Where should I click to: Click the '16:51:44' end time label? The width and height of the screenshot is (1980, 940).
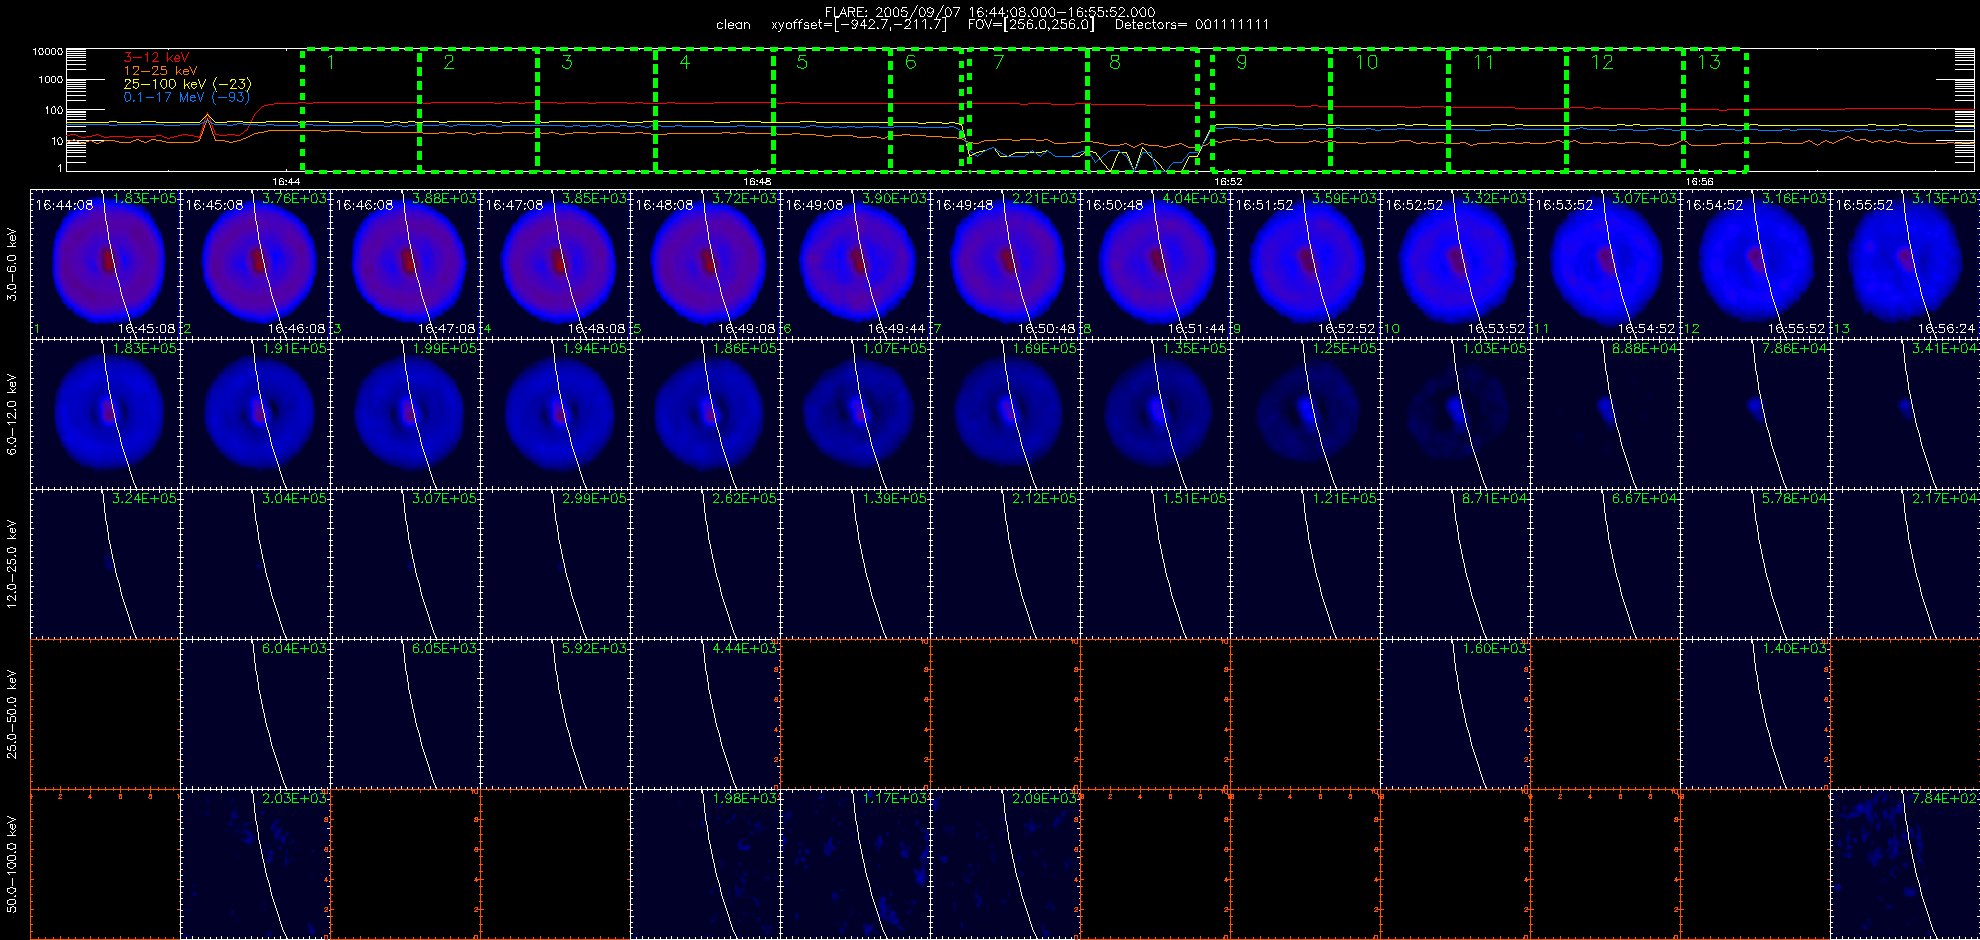pyautogui.click(x=1196, y=329)
